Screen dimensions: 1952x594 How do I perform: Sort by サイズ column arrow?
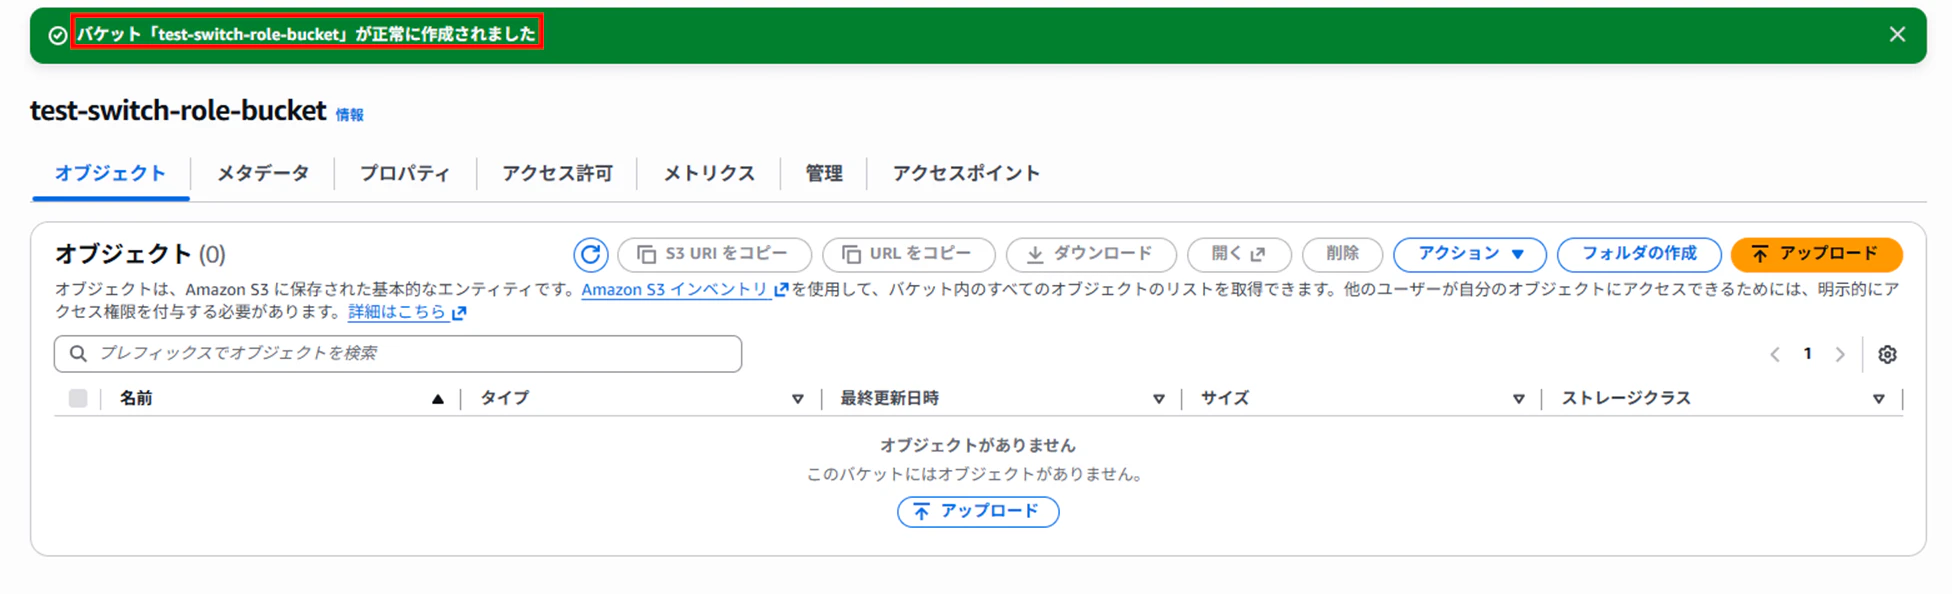coord(1518,400)
